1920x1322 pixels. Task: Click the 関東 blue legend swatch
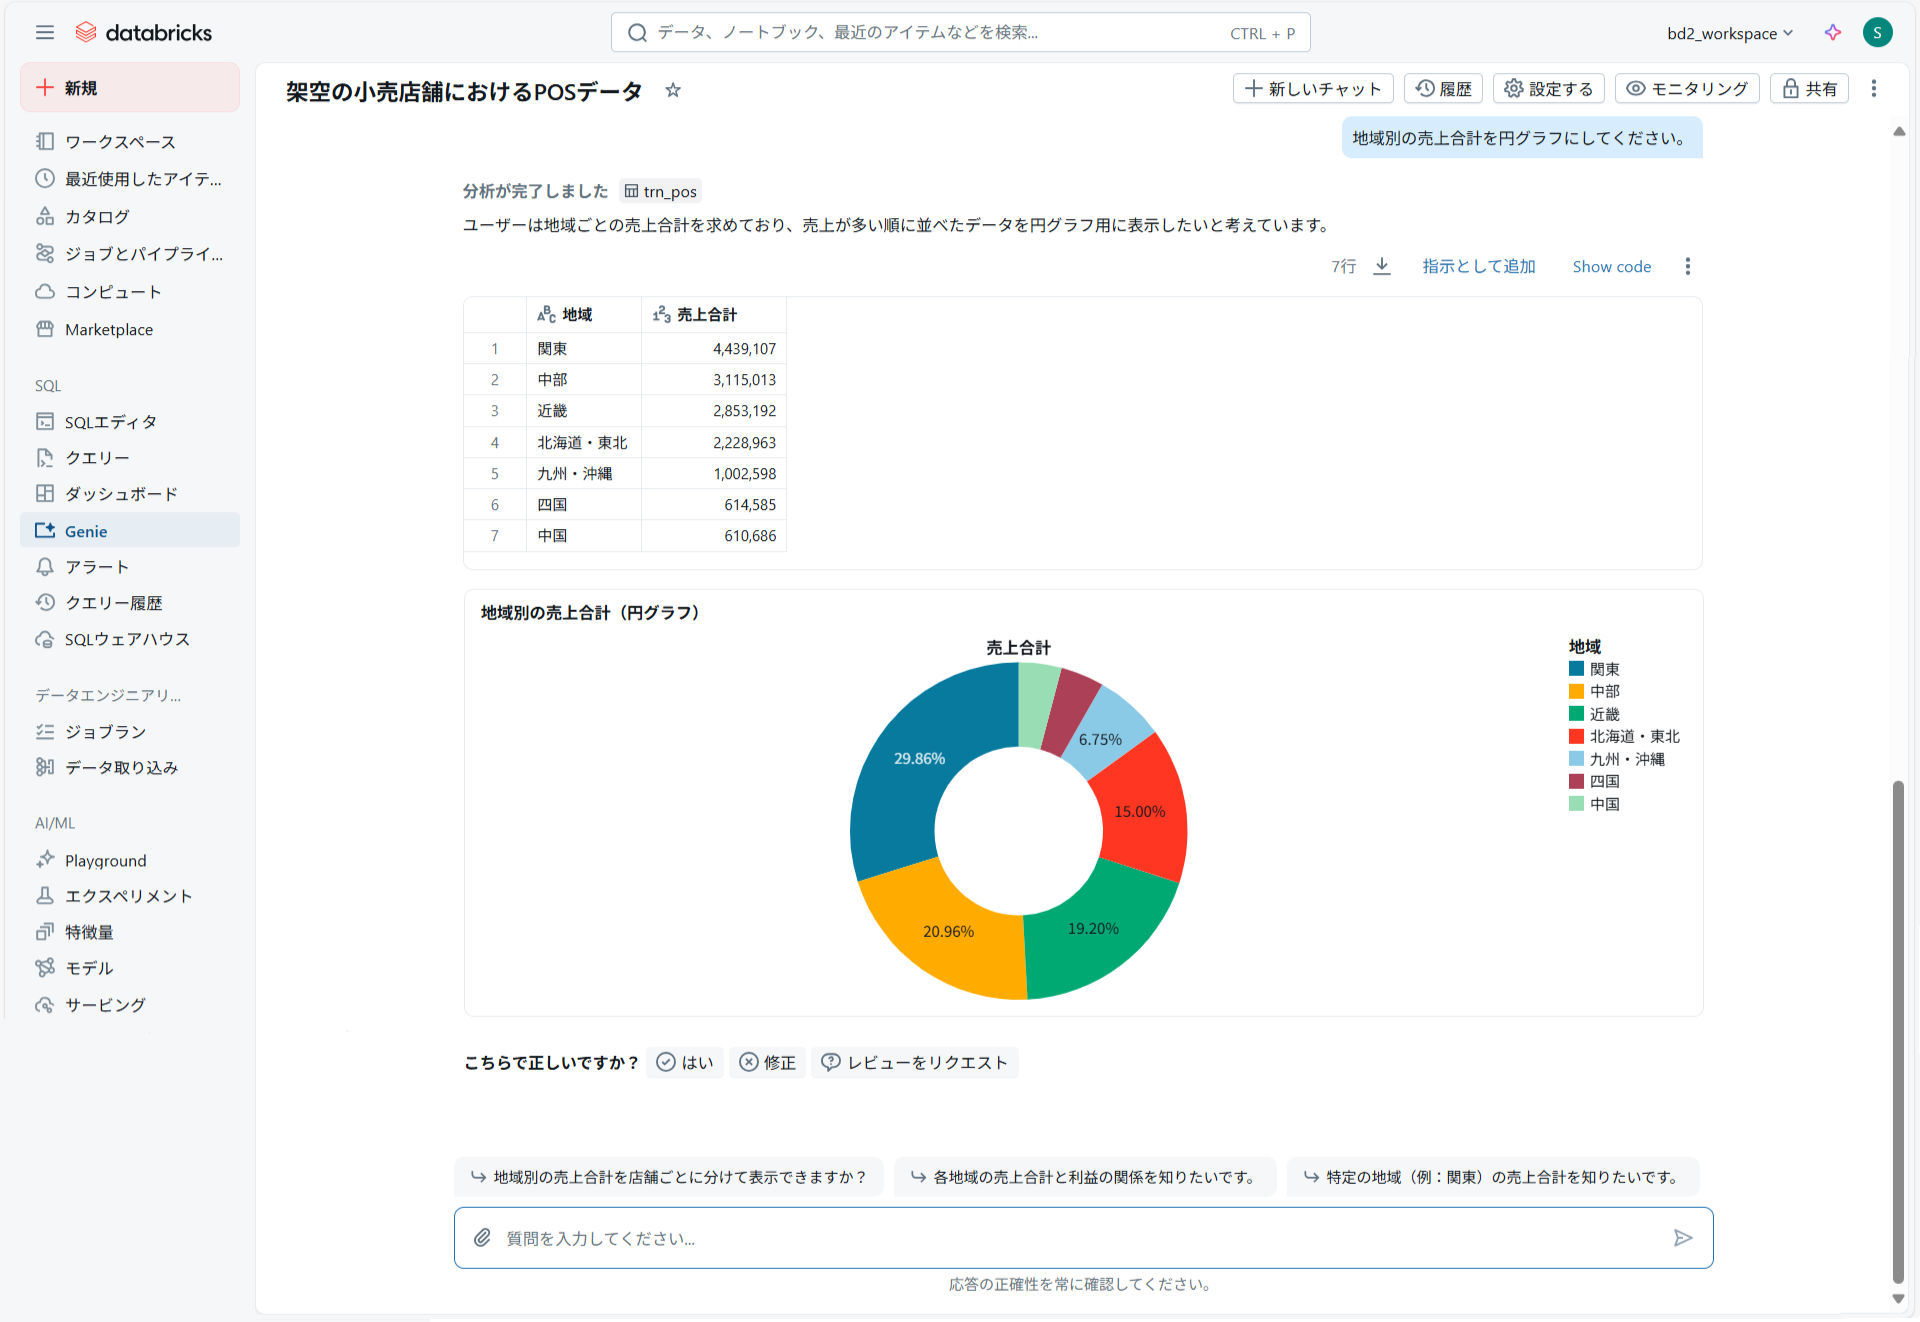pyautogui.click(x=1576, y=669)
